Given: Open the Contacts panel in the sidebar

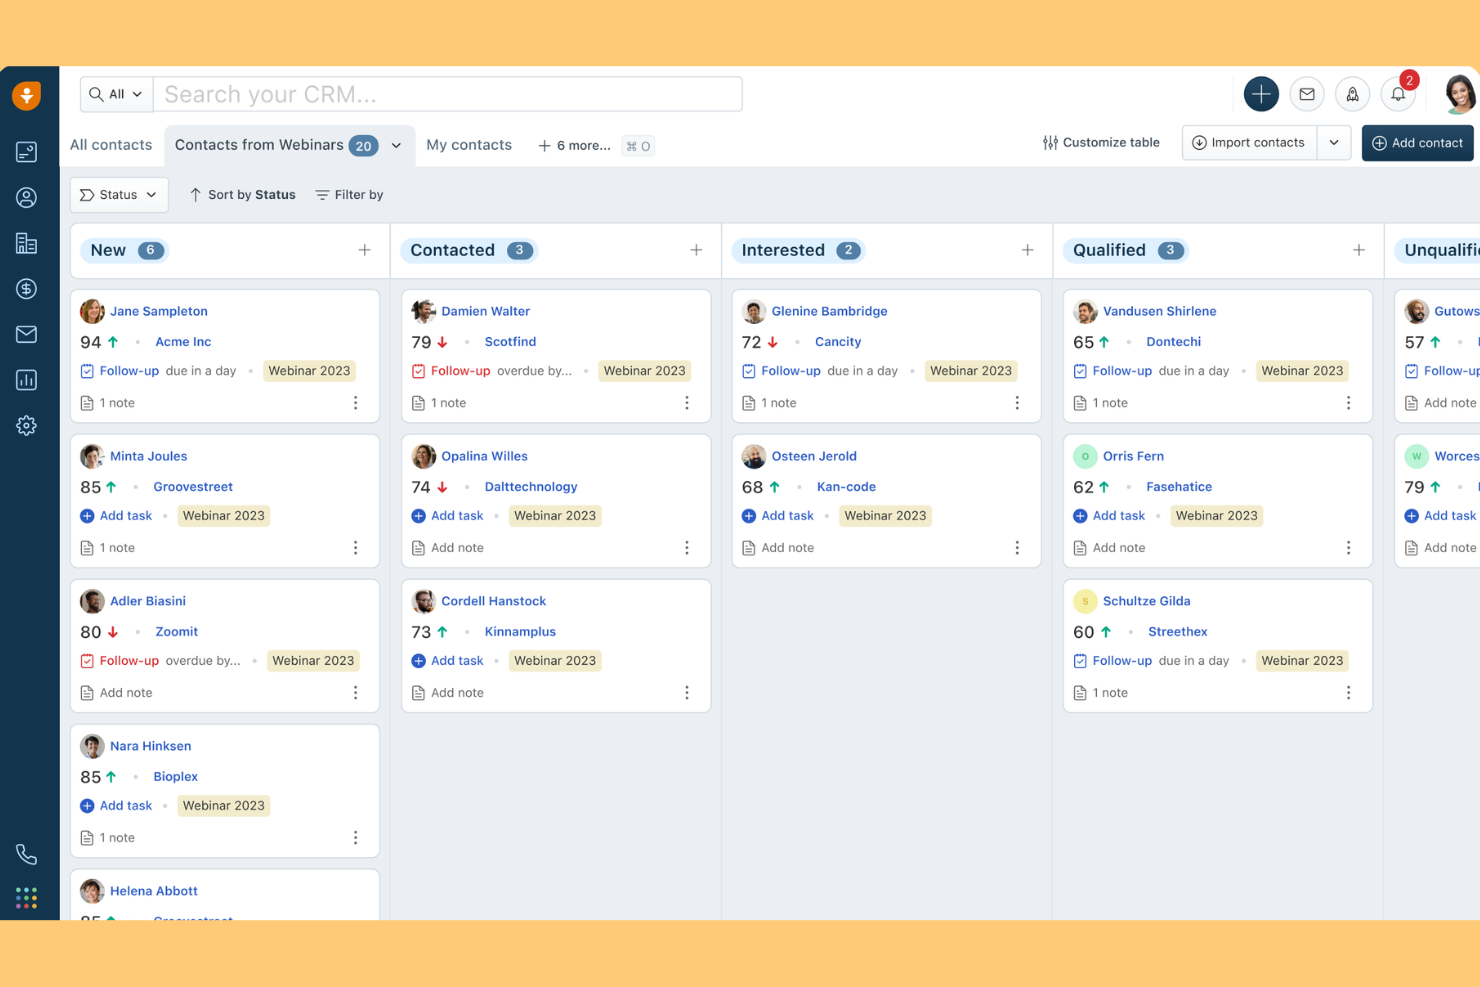Looking at the screenshot, I should pos(27,197).
